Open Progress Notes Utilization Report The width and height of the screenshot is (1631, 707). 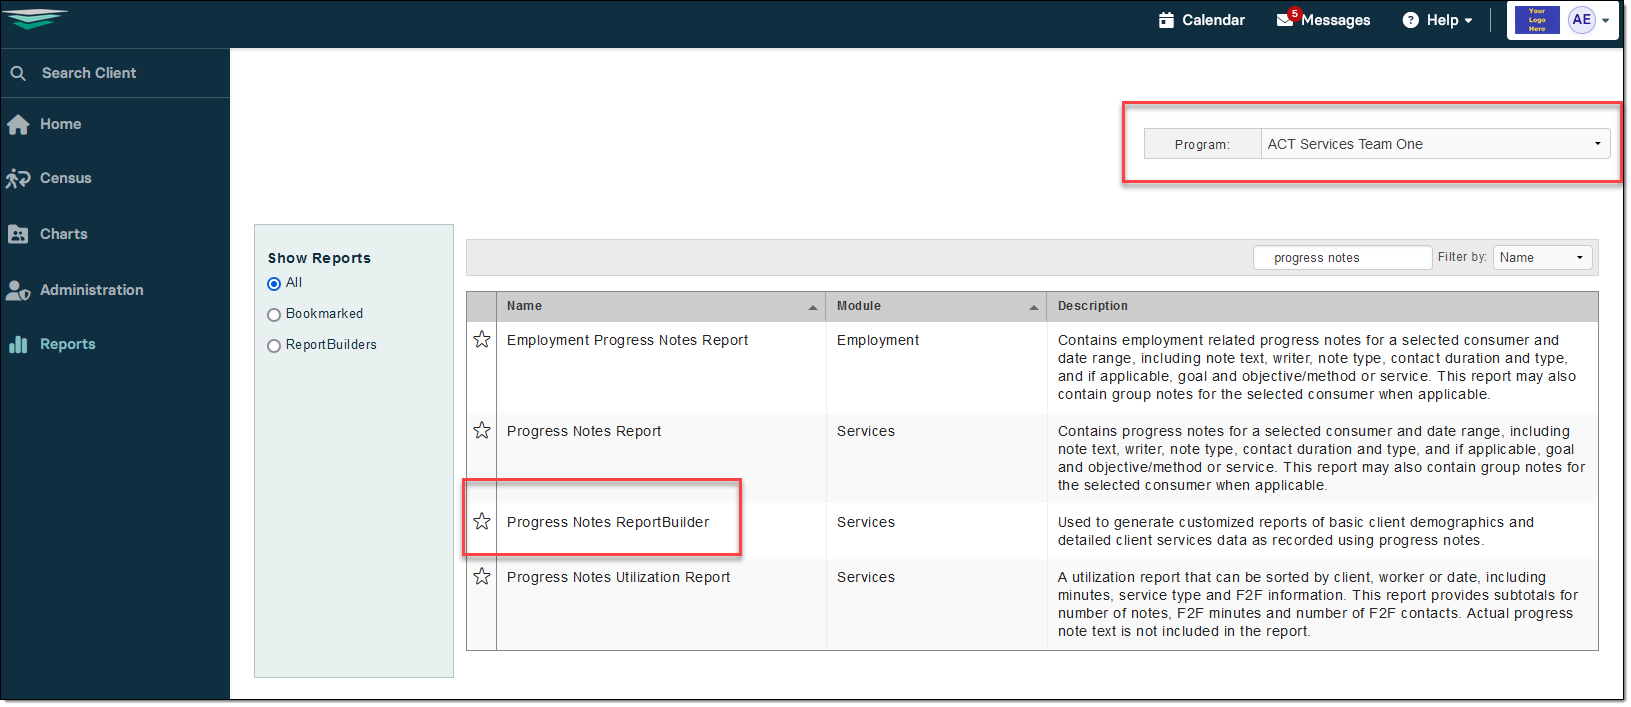[618, 577]
